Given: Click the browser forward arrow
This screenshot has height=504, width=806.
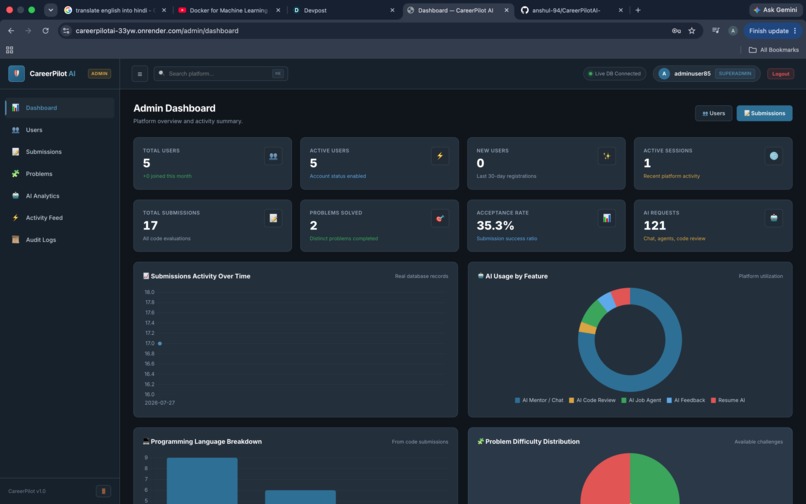Looking at the screenshot, I should pyautogui.click(x=28, y=31).
